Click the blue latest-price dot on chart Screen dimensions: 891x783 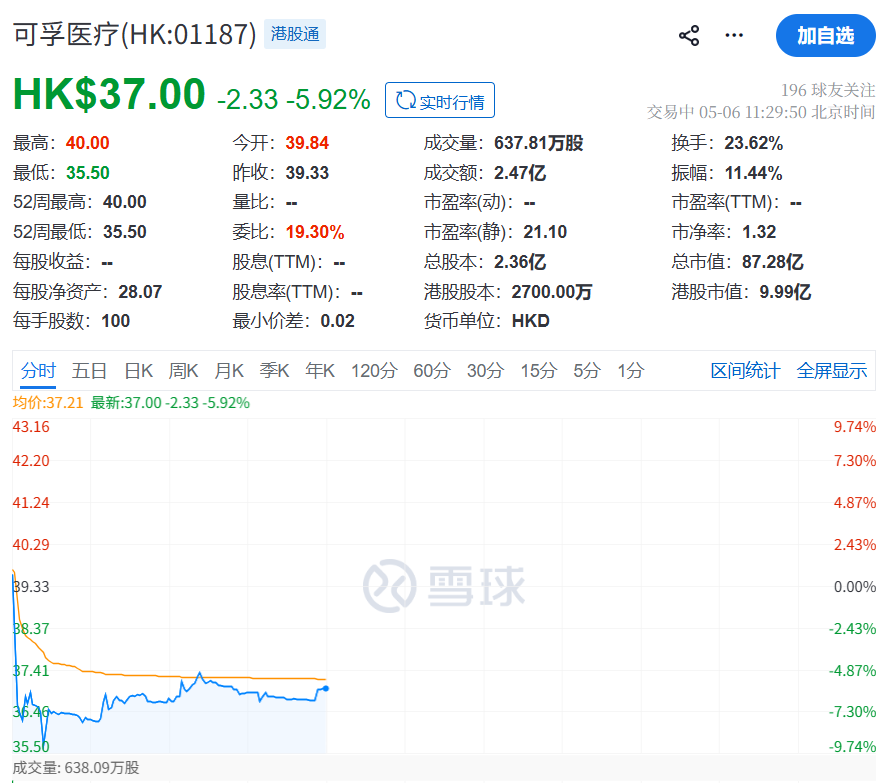[x=326, y=688]
